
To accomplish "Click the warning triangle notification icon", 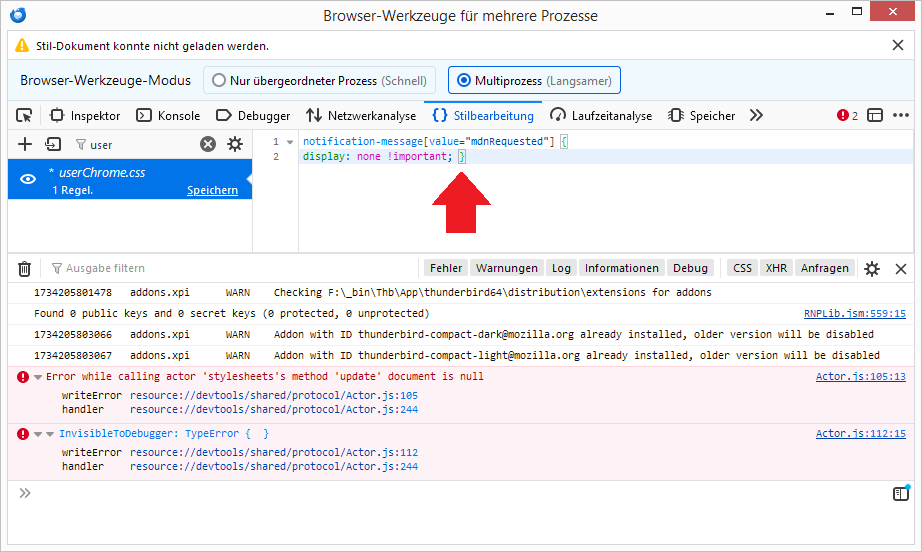I will [x=22, y=45].
